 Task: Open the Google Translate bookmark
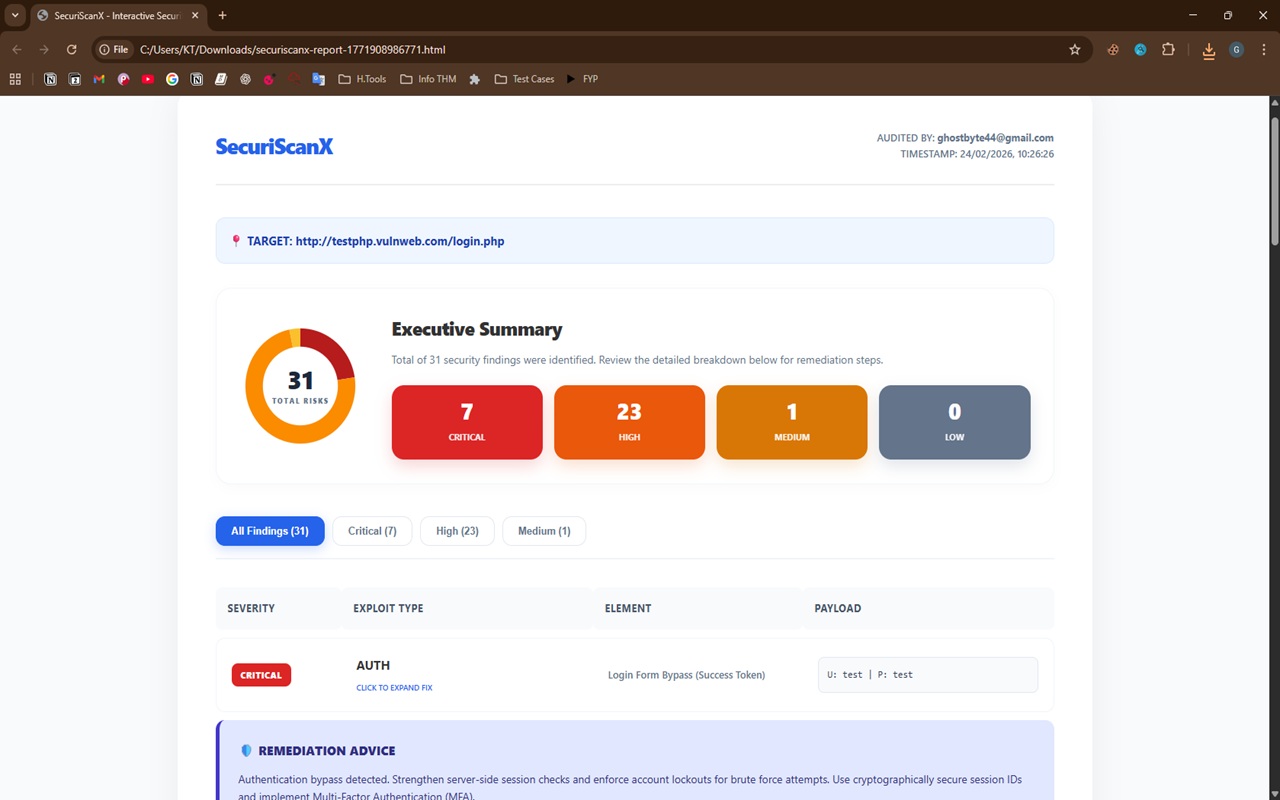[319, 79]
